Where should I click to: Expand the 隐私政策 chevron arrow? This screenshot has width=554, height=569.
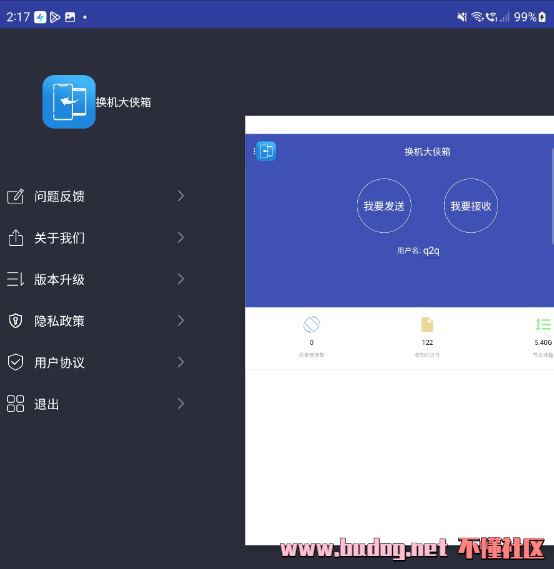[181, 320]
